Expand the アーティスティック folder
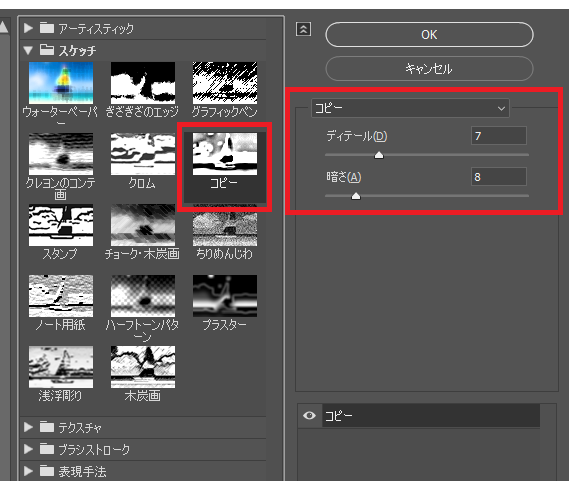Screen dimensions: 569x481 point(28,28)
